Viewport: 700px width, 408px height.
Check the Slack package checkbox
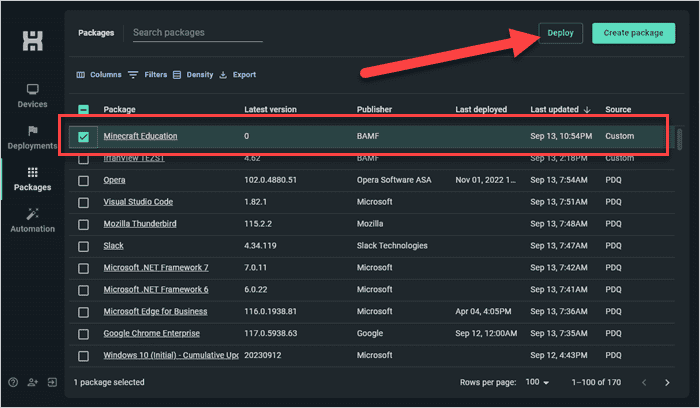[x=83, y=246]
